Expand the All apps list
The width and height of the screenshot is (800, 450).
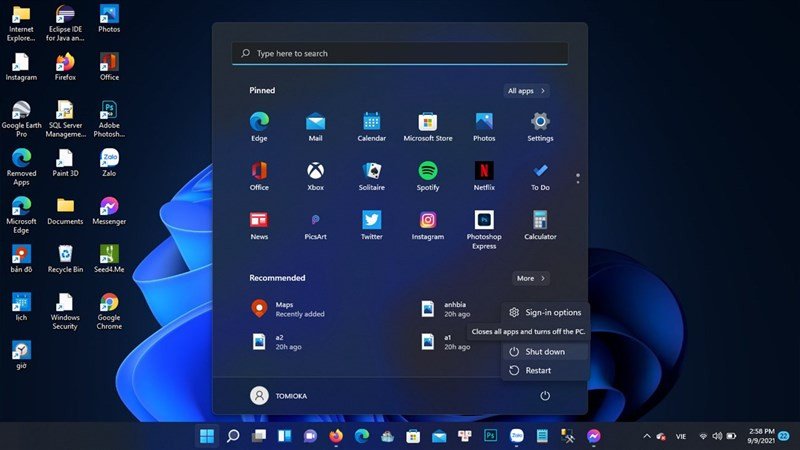(x=526, y=91)
